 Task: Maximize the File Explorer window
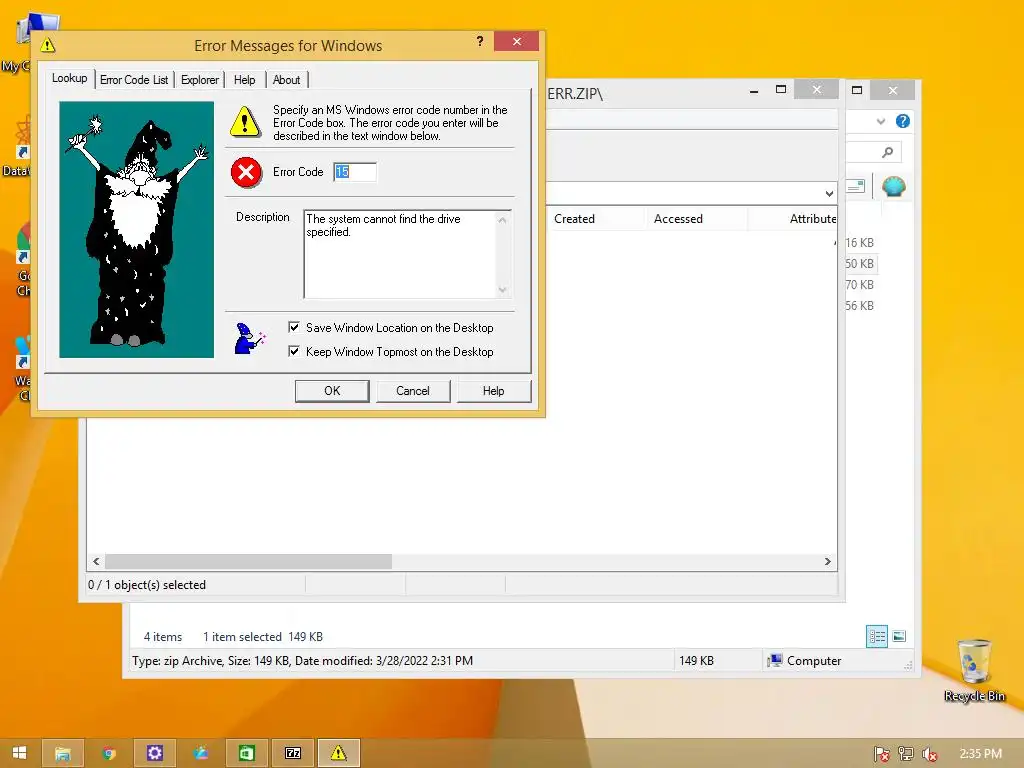click(857, 90)
